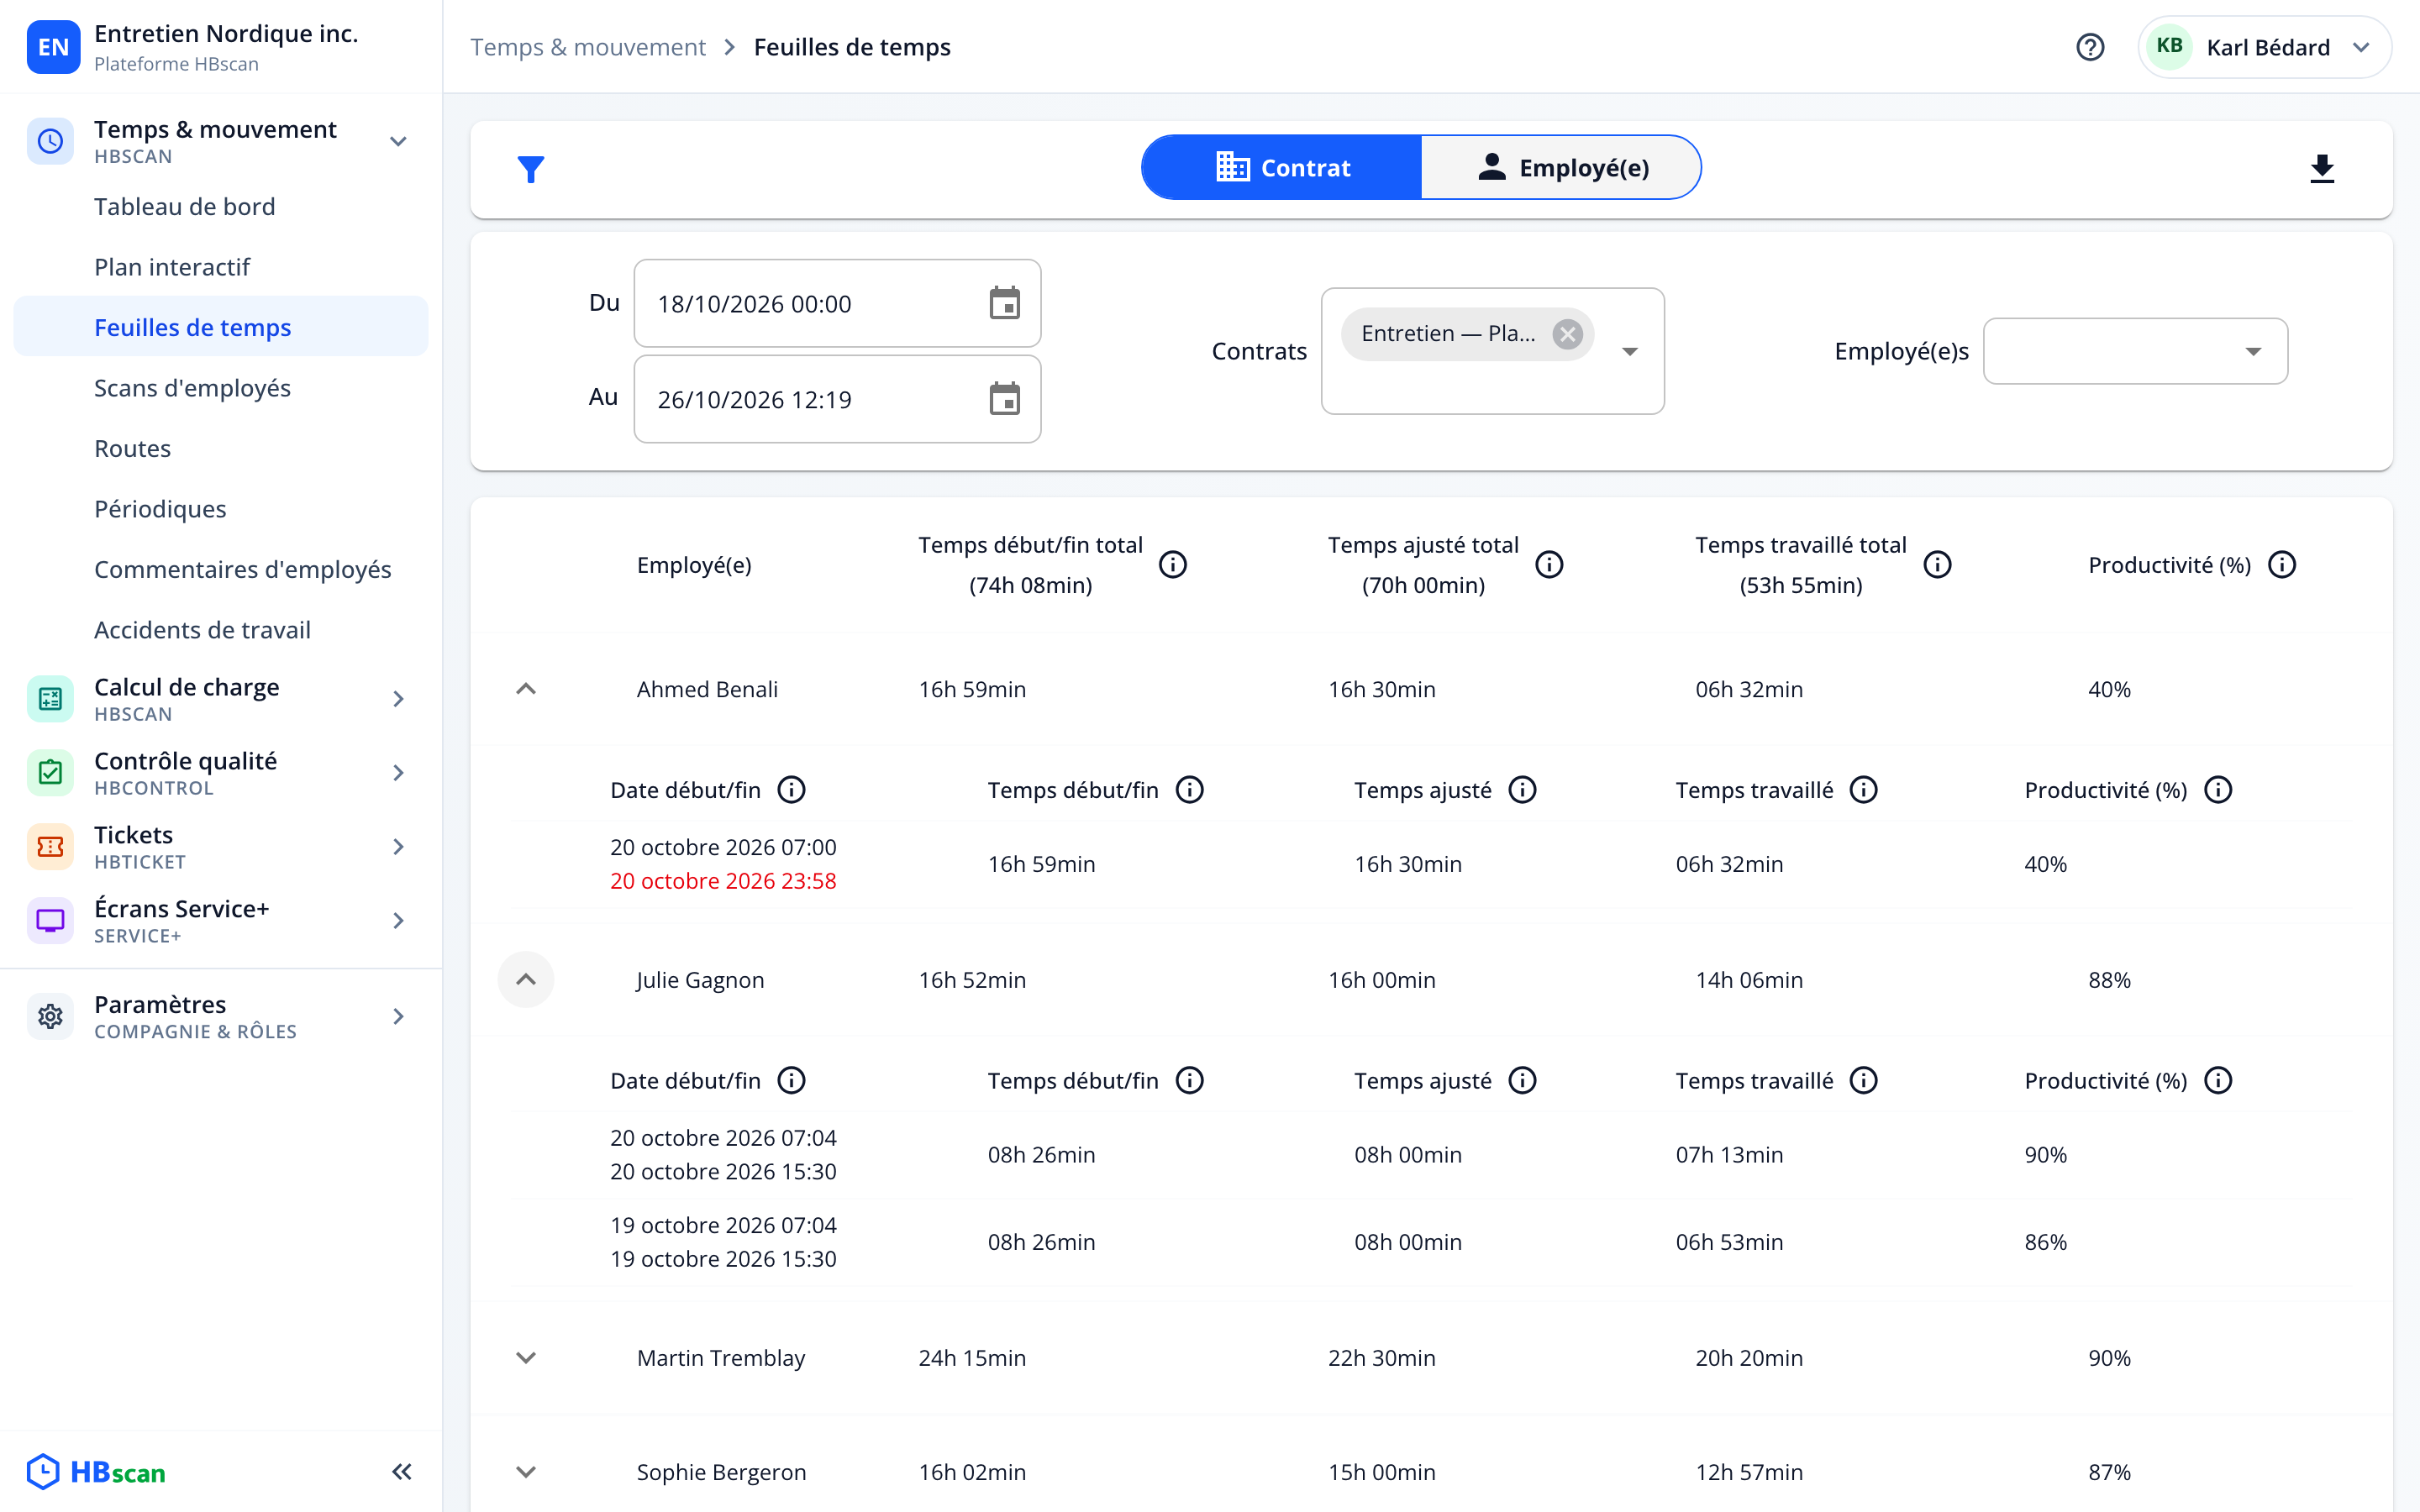Show info for Temps travaillé total
The width and height of the screenshot is (2420, 1512).
[1937, 565]
